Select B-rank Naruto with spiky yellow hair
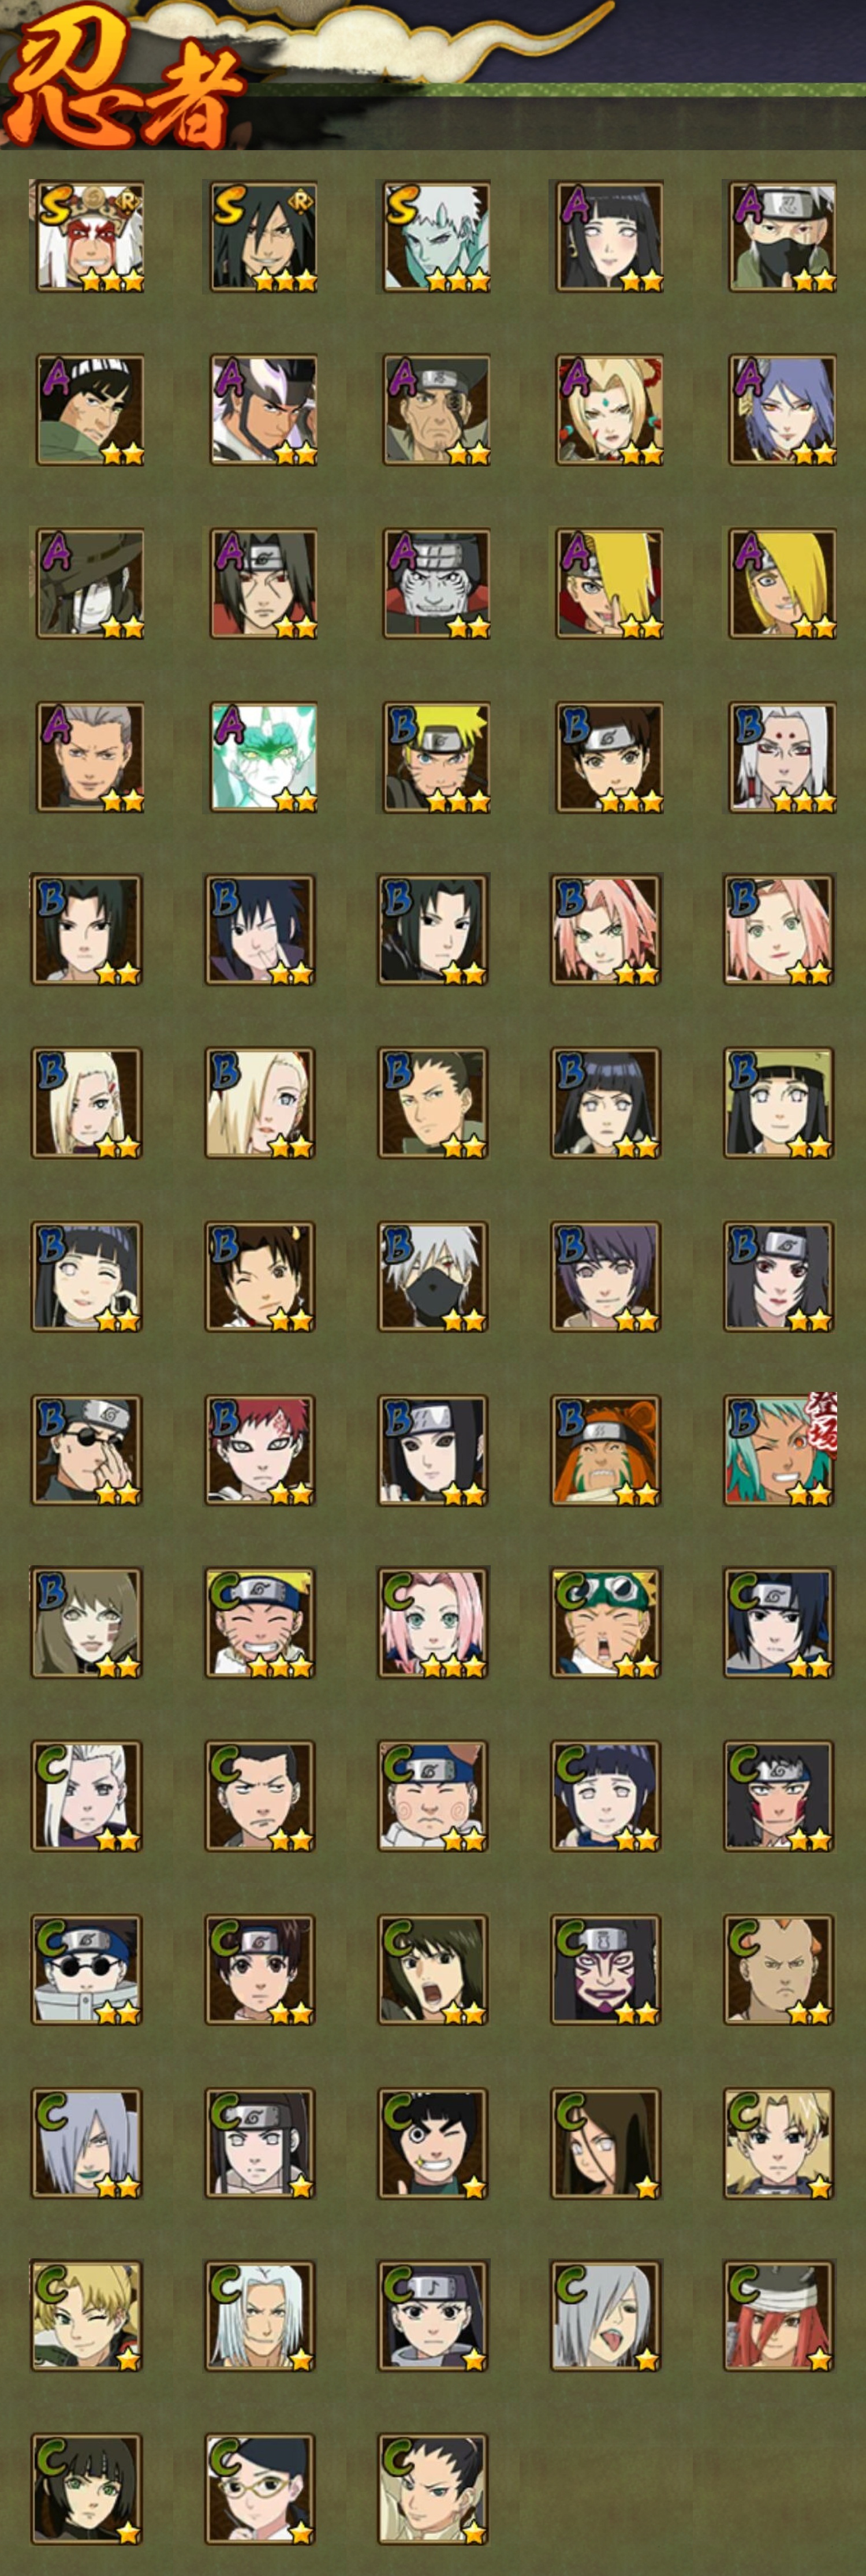This screenshot has height=2576, width=866. 436,757
